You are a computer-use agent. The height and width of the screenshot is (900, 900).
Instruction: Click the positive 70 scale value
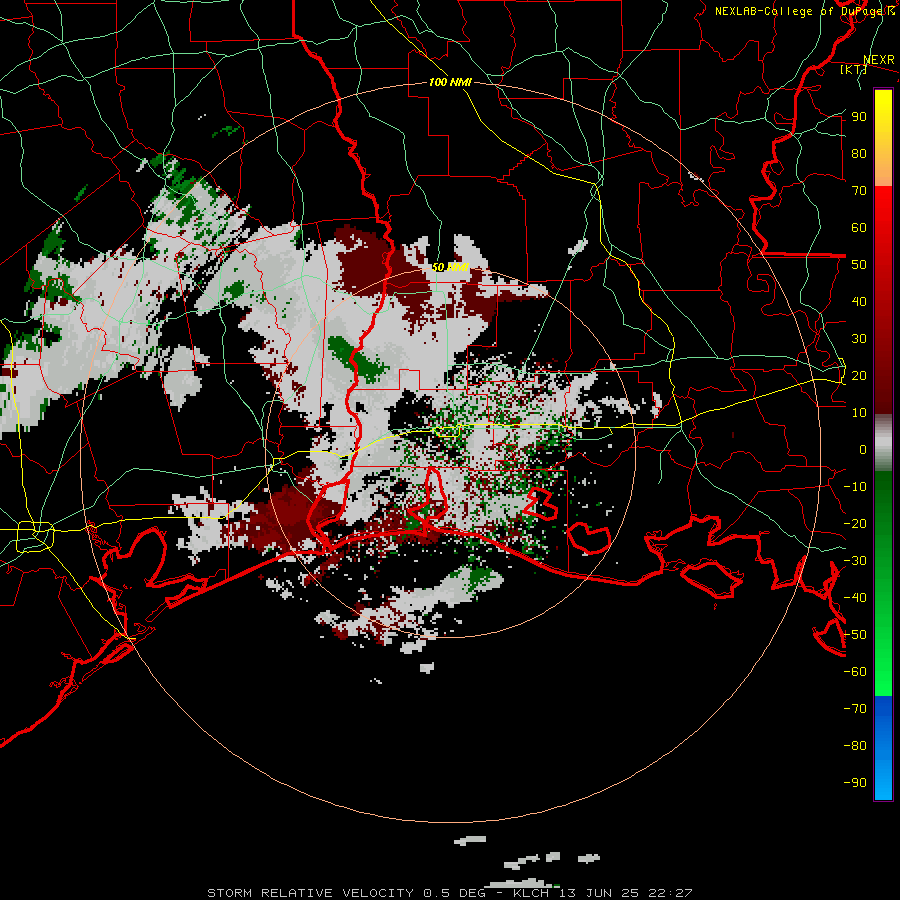pyautogui.click(x=859, y=191)
